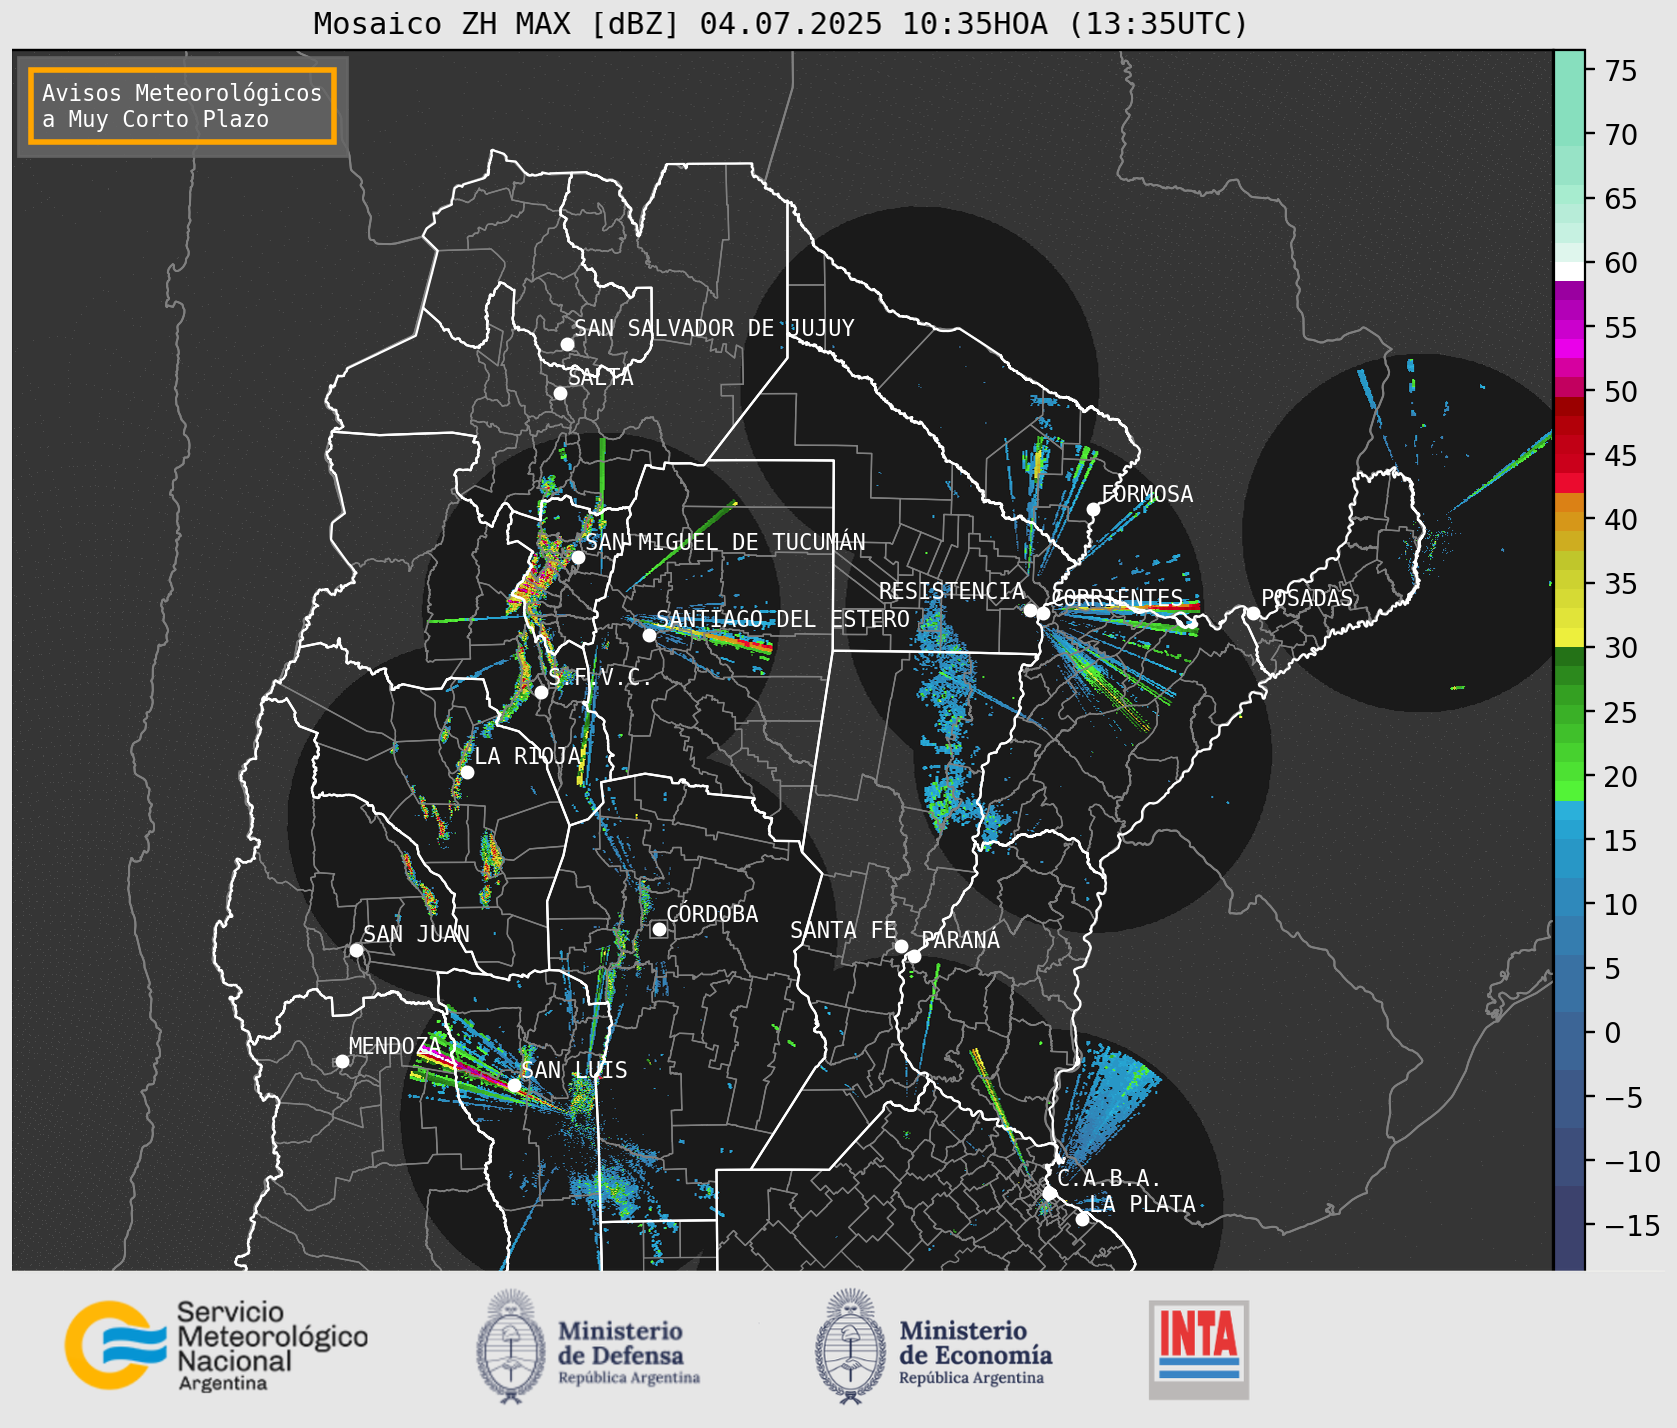Select the Santa Fe city marker
Image resolution: width=1677 pixels, height=1428 pixels.
[901, 946]
